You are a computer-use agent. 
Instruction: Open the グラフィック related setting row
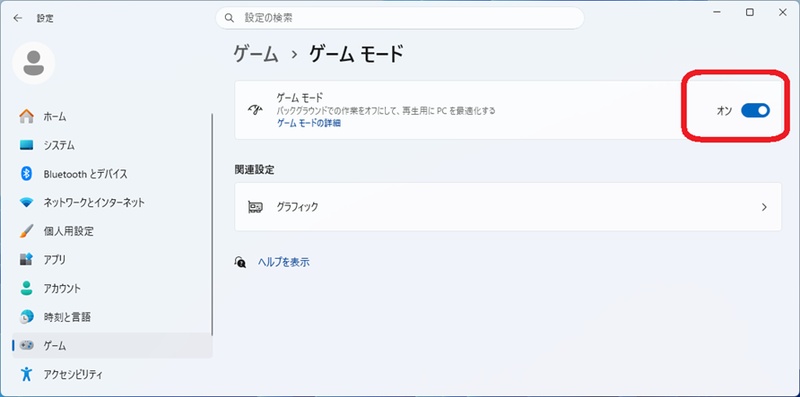[508, 207]
